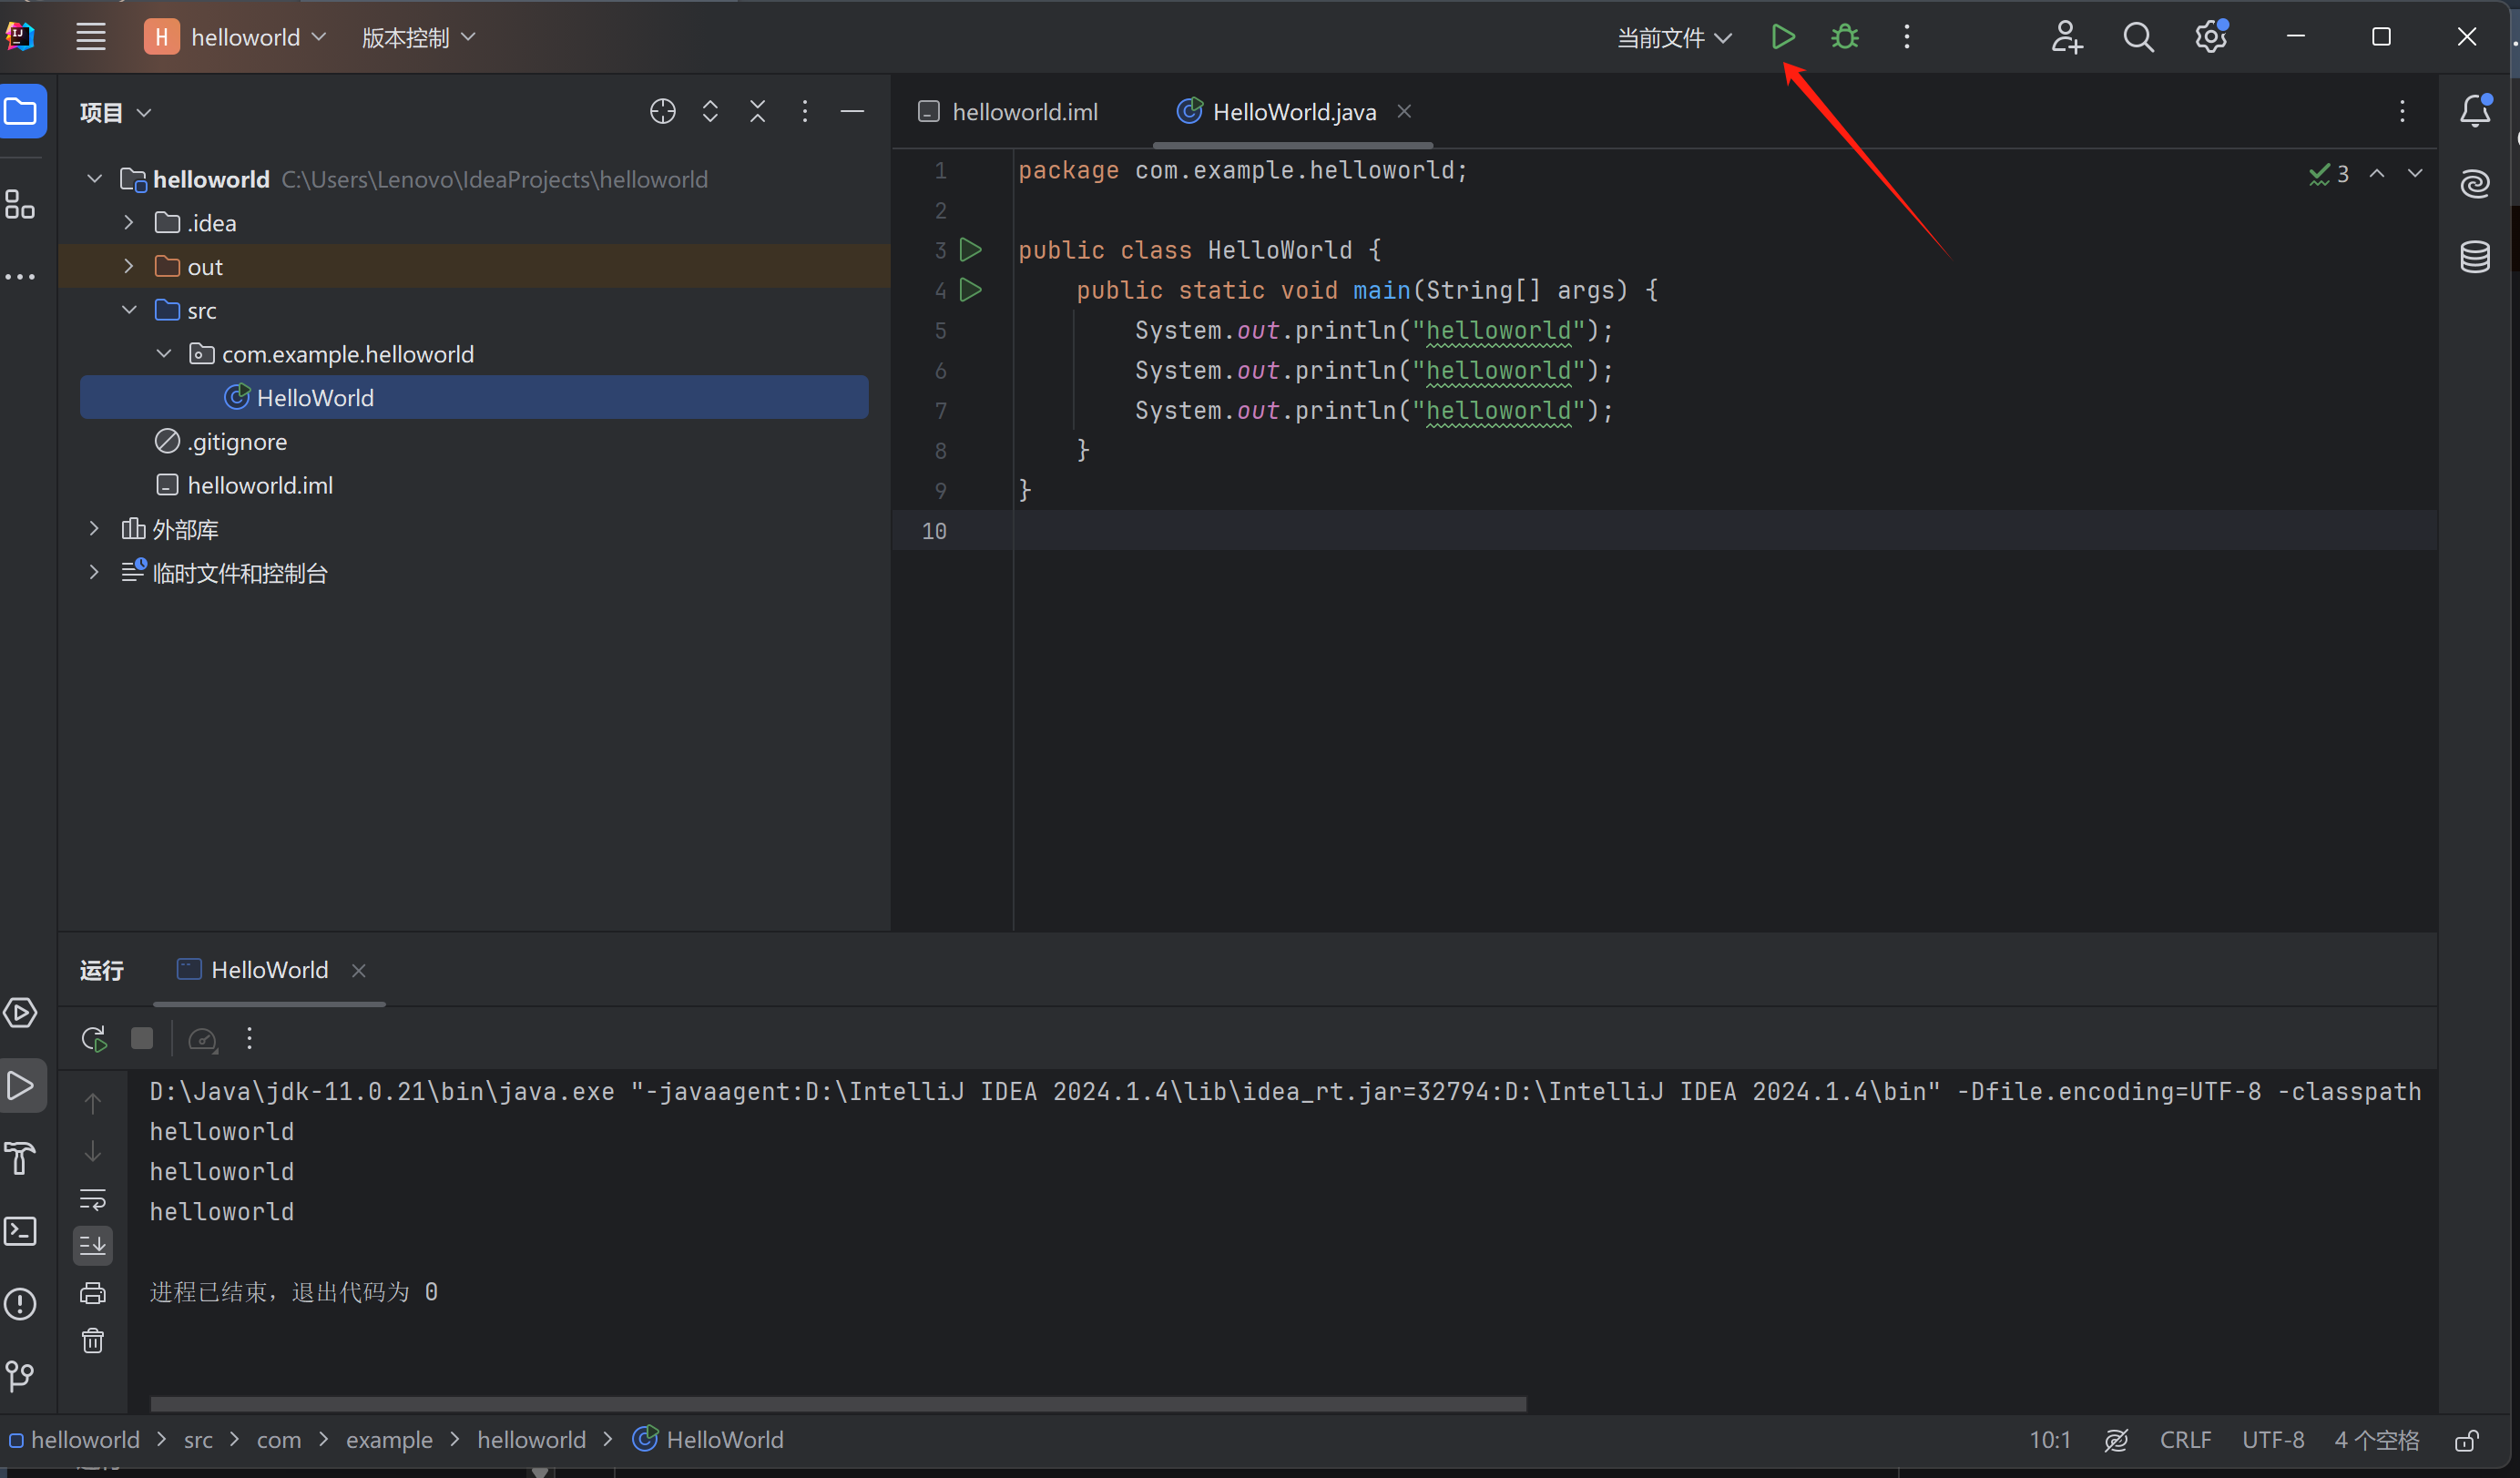Toggle scroll to end in console
This screenshot has width=2520, height=1478.
point(93,1245)
